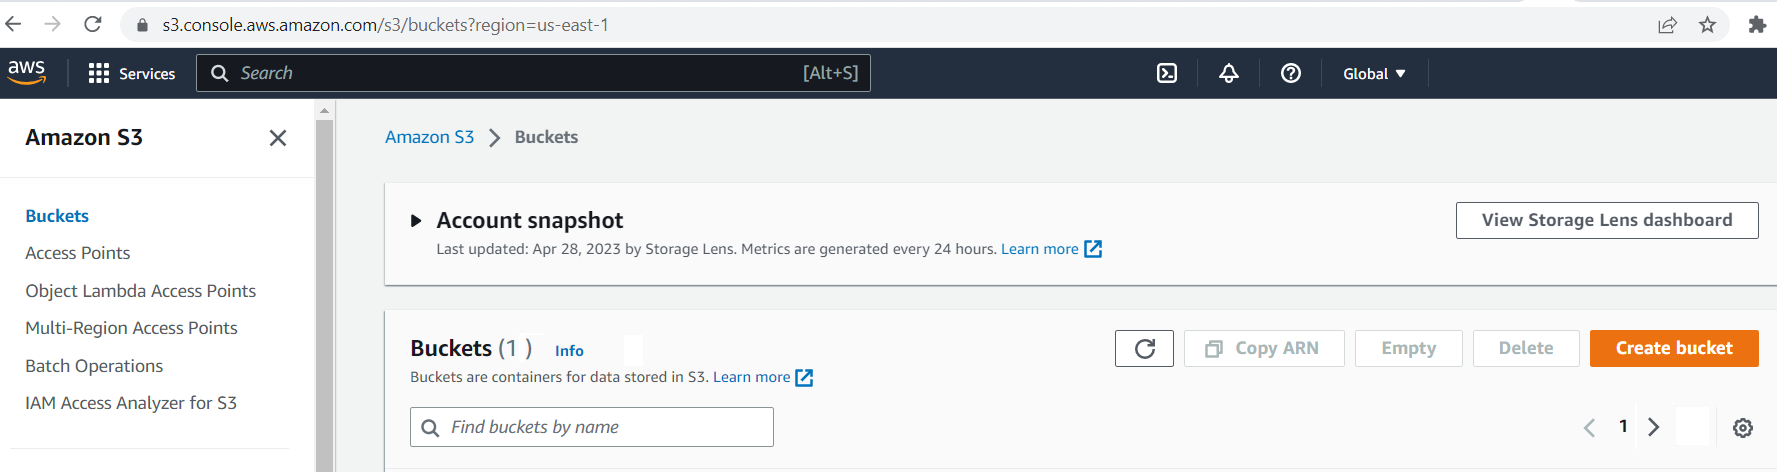The image size is (1777, 472).
Task: Go to next page of buckets
Action: [1654, 427]
